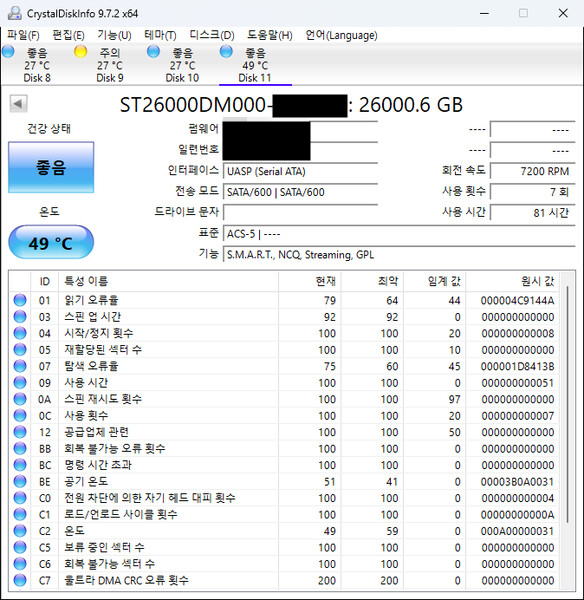Viewport: 584px width, 600px height.
Task: Open the 편집(E) menu
Action: tap(69, 35)
